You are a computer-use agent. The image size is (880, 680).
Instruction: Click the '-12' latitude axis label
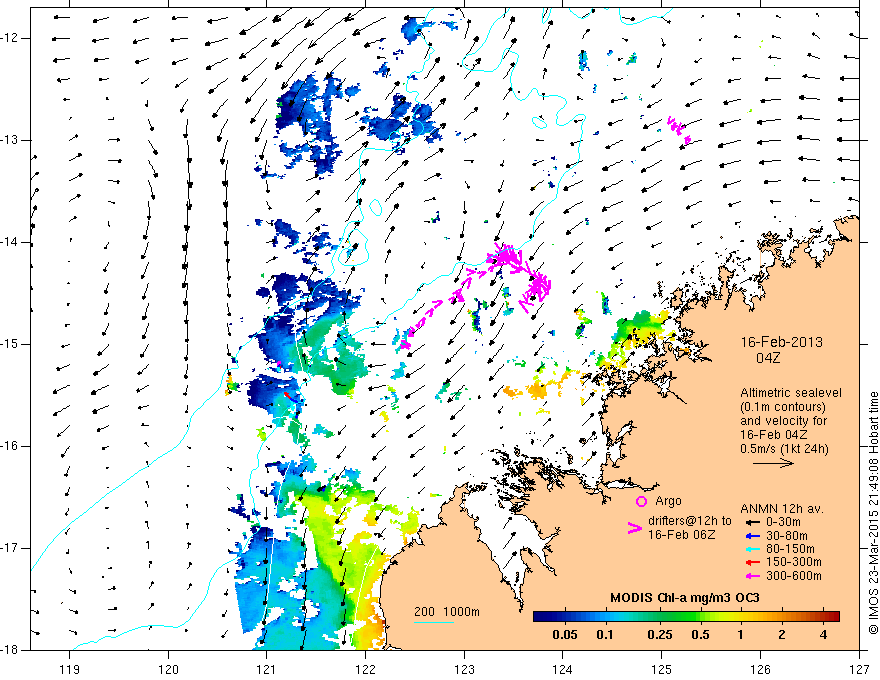9,38
